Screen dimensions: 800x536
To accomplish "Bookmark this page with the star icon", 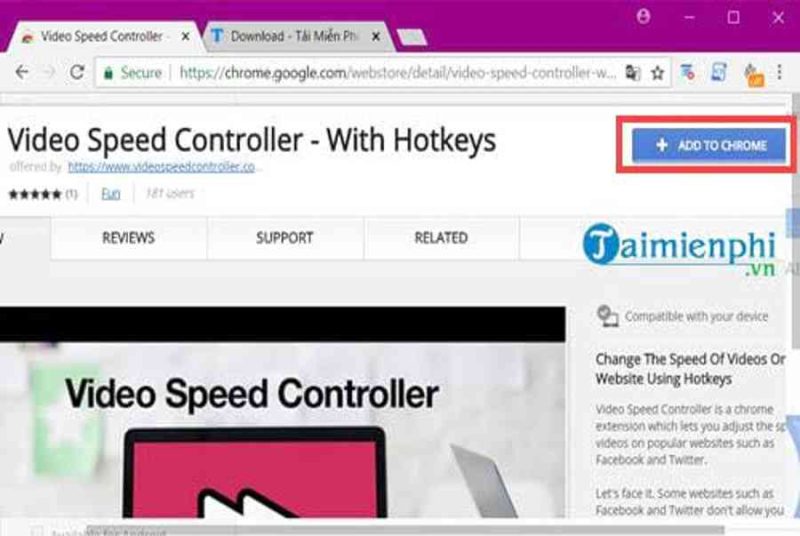I will [658, 73].
